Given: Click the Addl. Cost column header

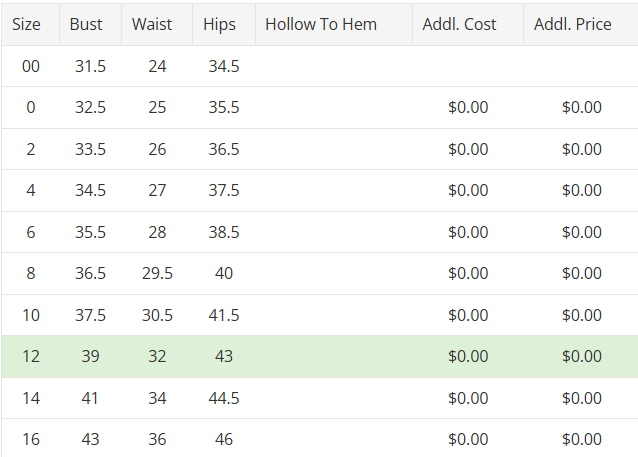Looking at the screenshot, I should point(459,24).
